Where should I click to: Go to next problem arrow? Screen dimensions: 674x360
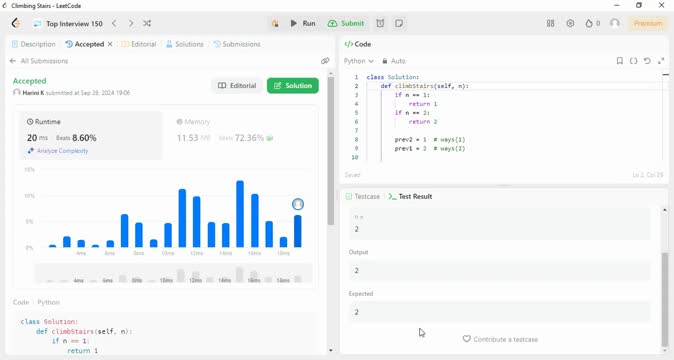coord(131,23)
